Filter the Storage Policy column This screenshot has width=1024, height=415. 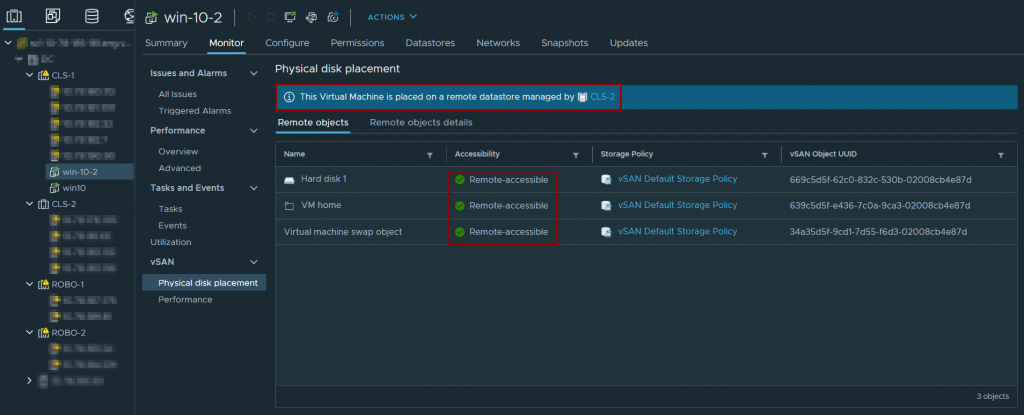(765, 155)
